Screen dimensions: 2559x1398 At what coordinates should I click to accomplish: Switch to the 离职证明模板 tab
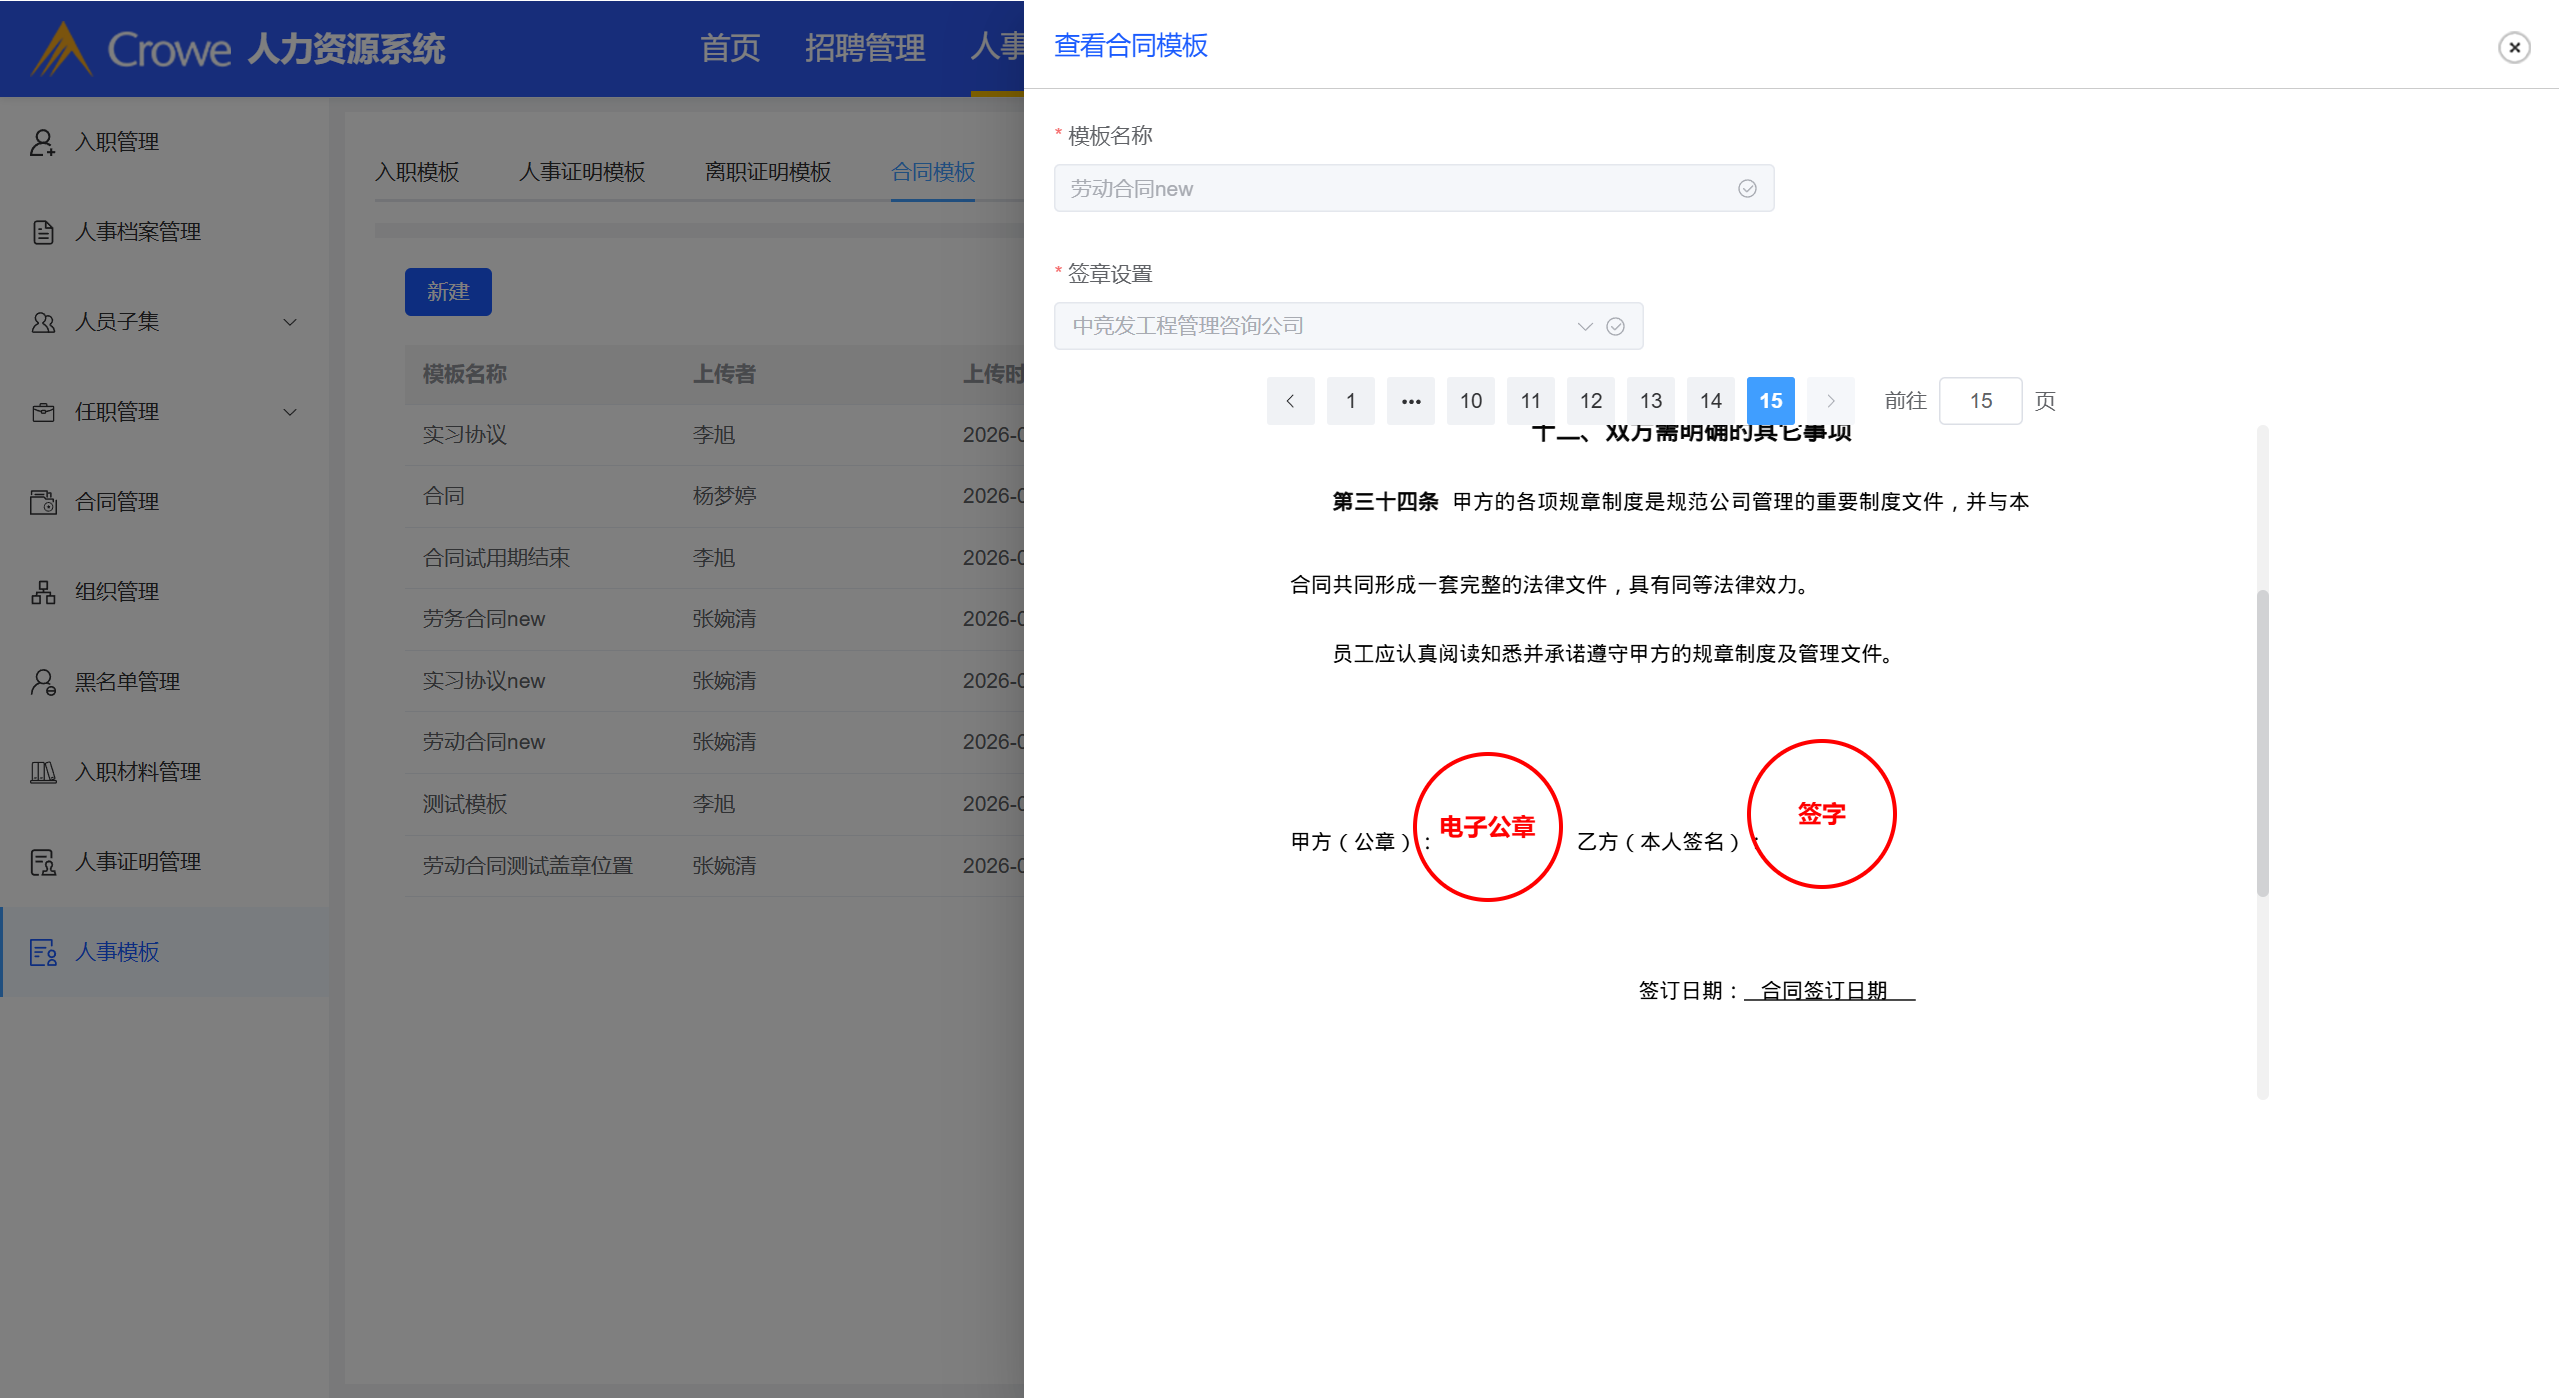767,172
